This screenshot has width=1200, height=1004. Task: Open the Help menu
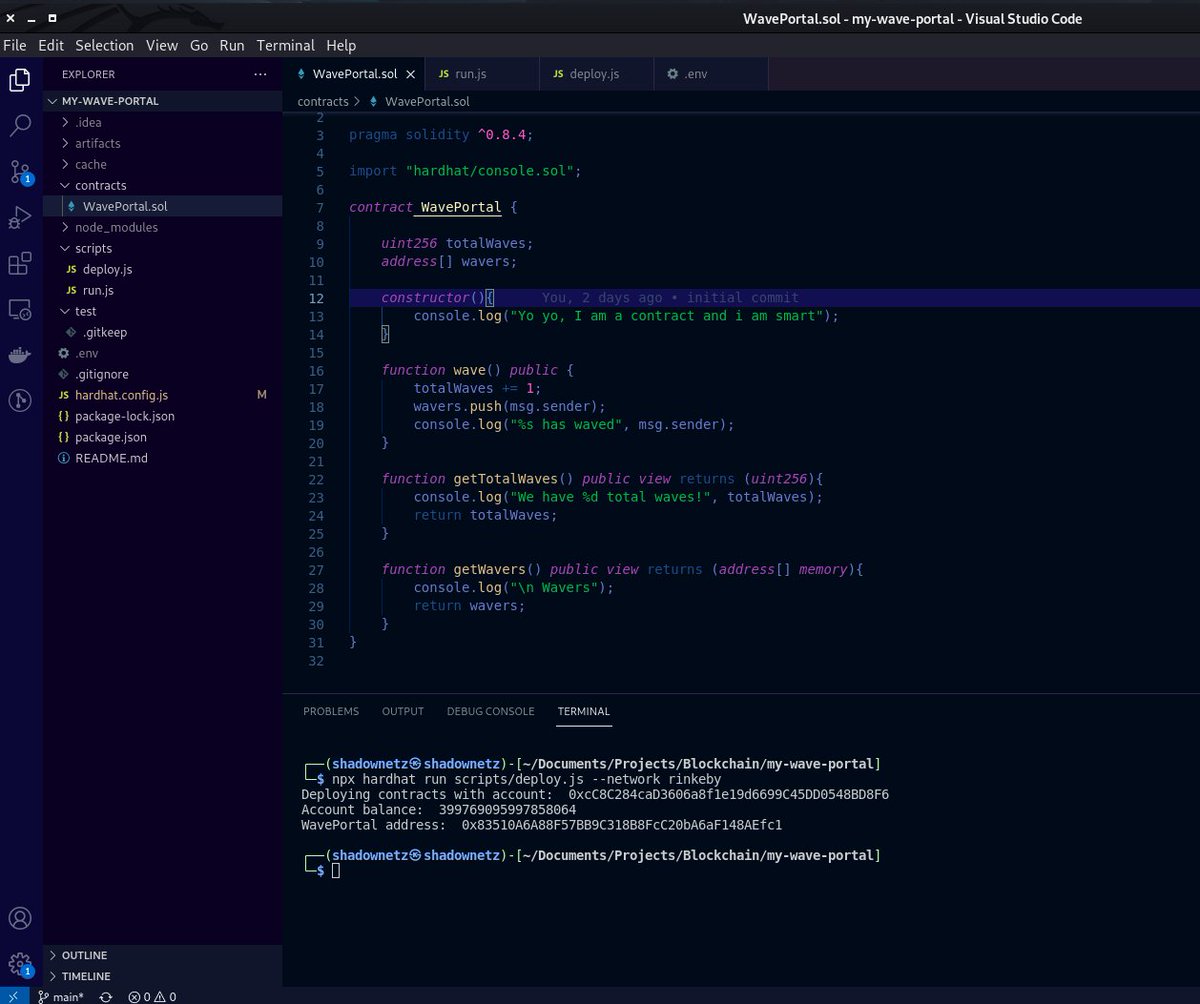tap(341, 45)
